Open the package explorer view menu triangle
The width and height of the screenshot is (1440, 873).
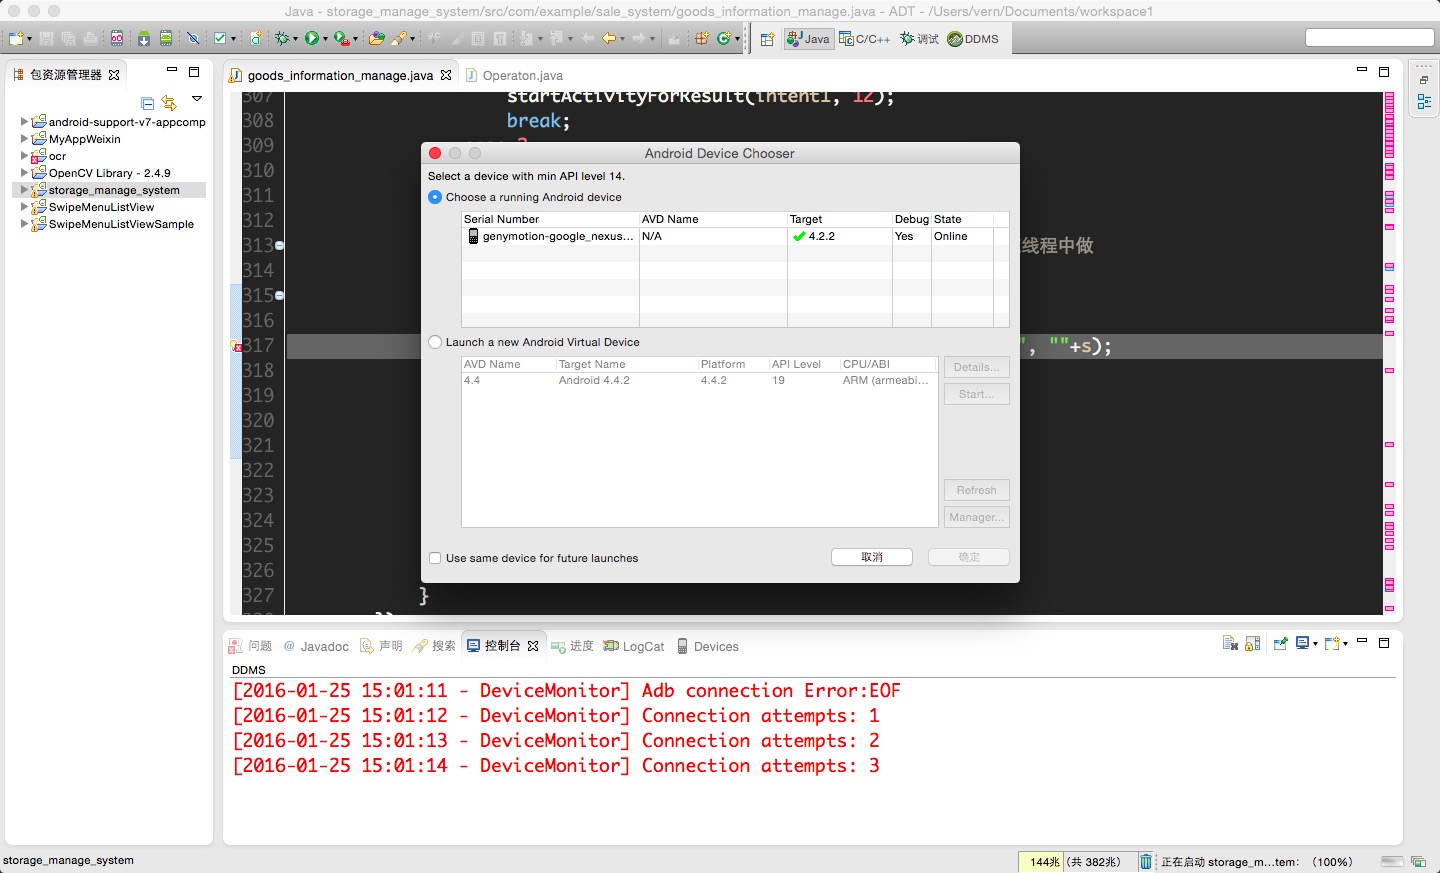tap(197, 99)
